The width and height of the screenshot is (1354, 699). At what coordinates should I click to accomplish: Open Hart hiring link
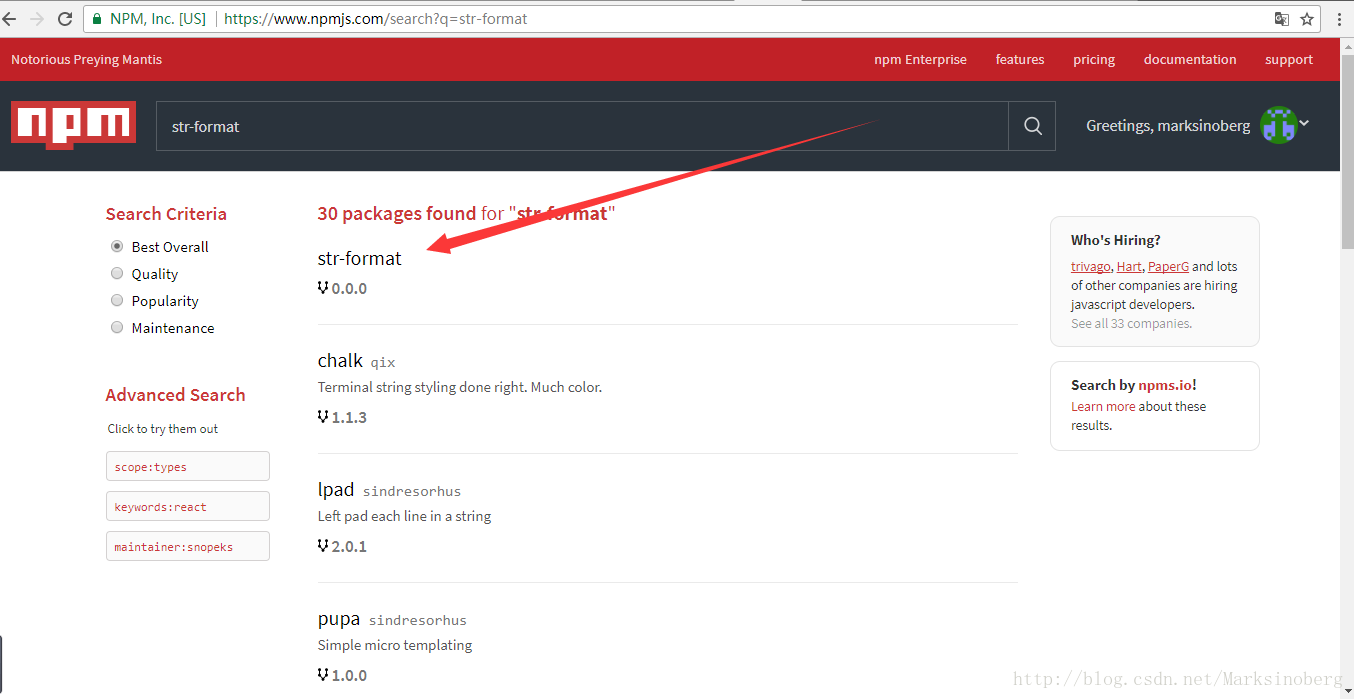click(1129, 267)
